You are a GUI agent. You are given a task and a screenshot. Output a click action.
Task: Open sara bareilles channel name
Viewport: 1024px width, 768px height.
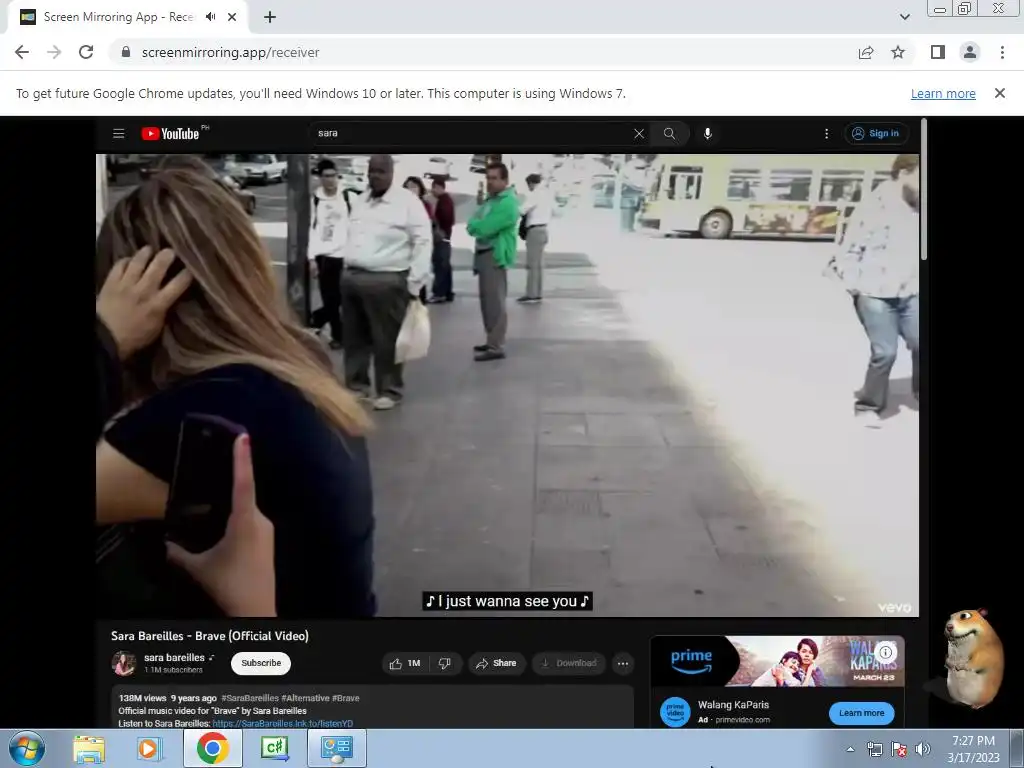pyautogui.click(x=174, y=657)
